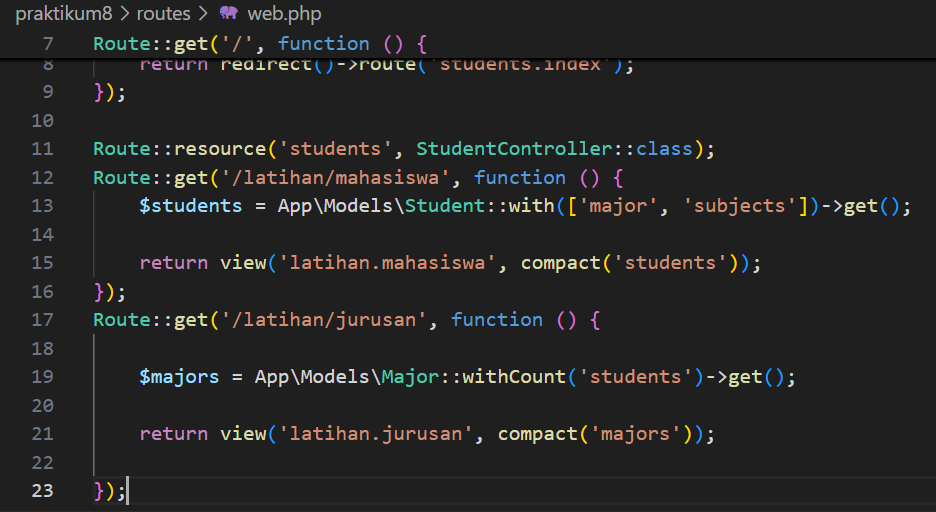Click line number 21 in the gutter
The height and width of the screenshot is (512, 936).
pyautogui.click(x=42, y=434)
